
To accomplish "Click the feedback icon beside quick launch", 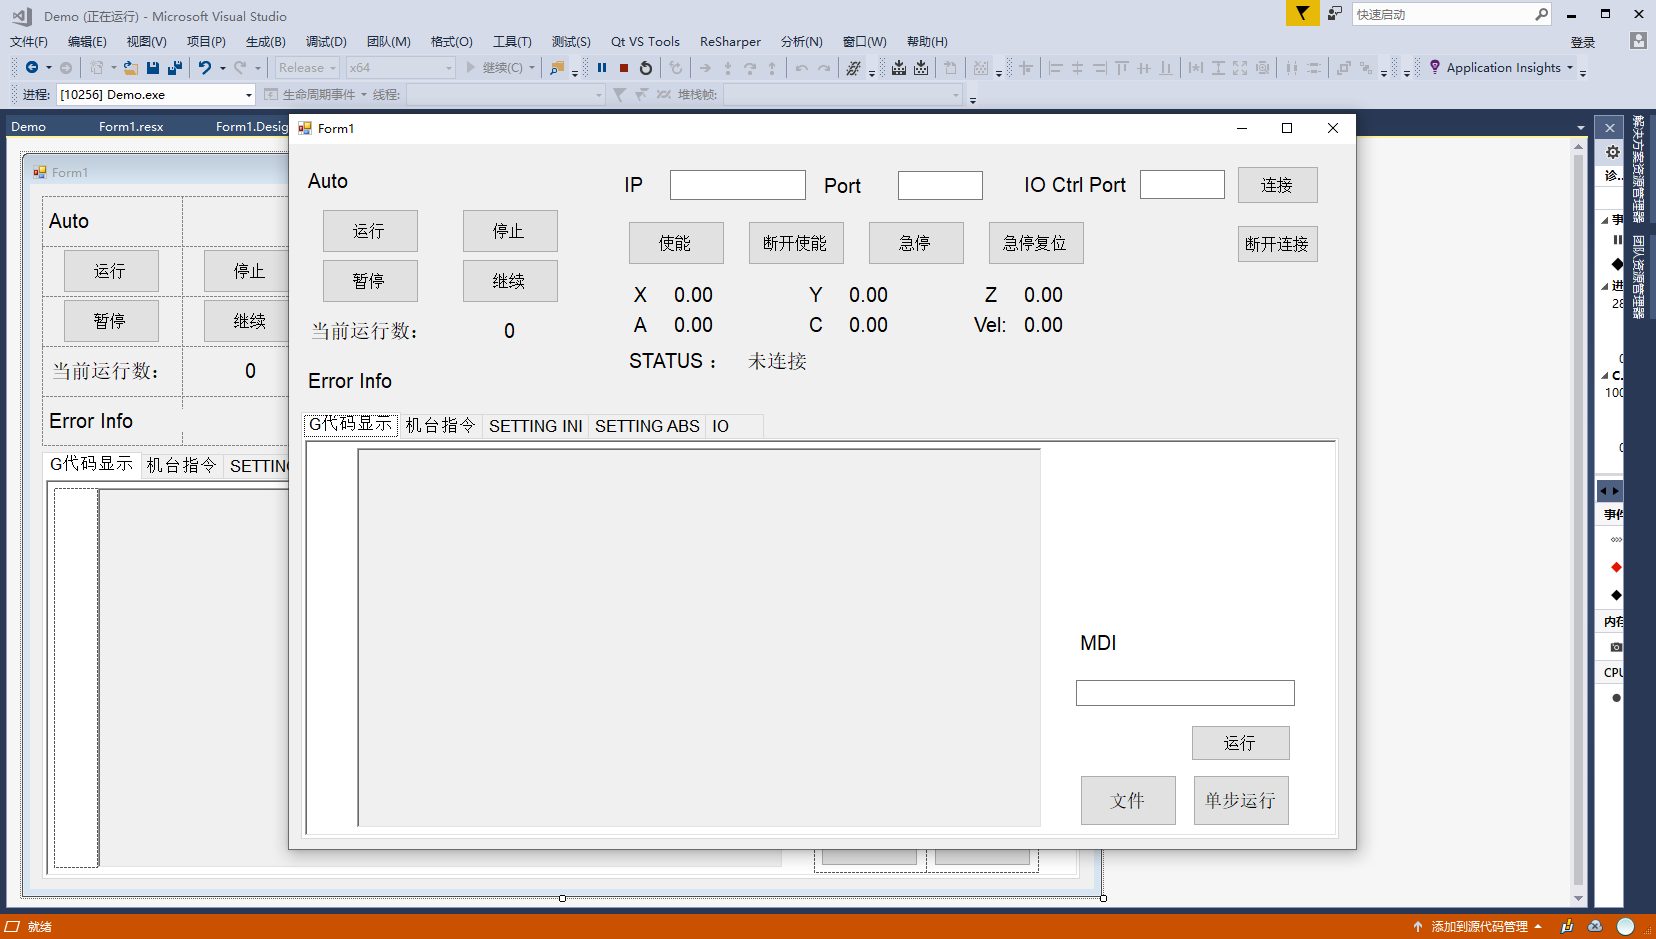I will tap(1335, 14).
